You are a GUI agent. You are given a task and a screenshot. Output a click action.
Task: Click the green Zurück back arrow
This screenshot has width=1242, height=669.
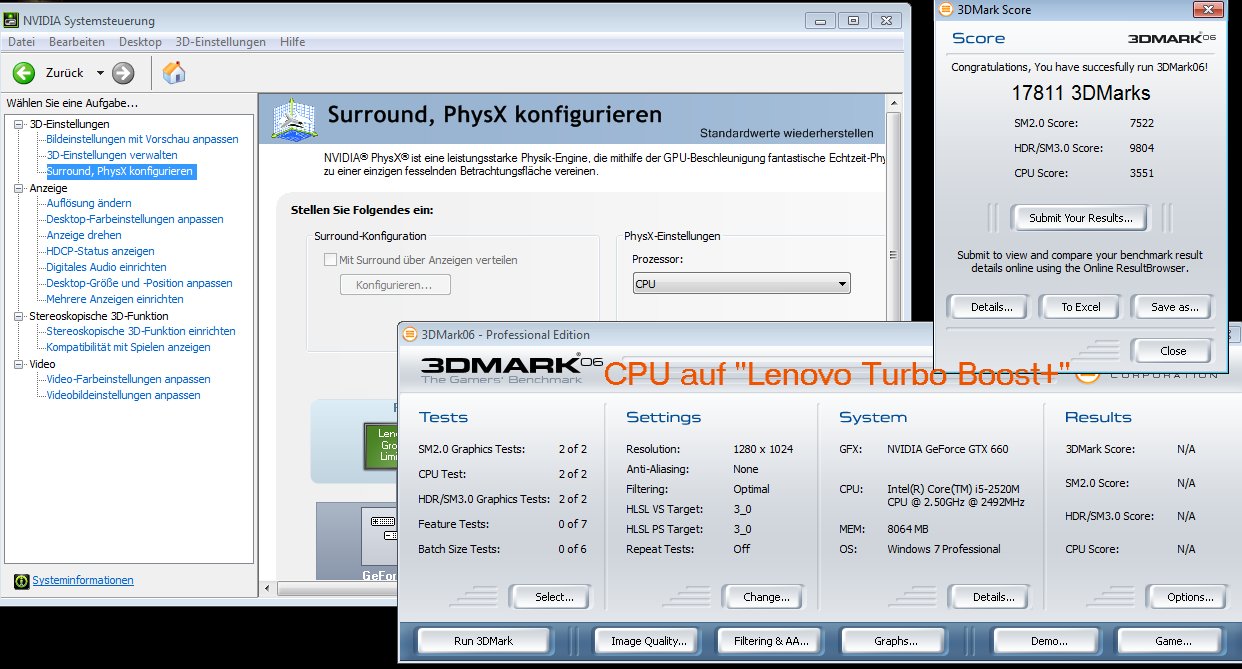[x=24, y=72]
